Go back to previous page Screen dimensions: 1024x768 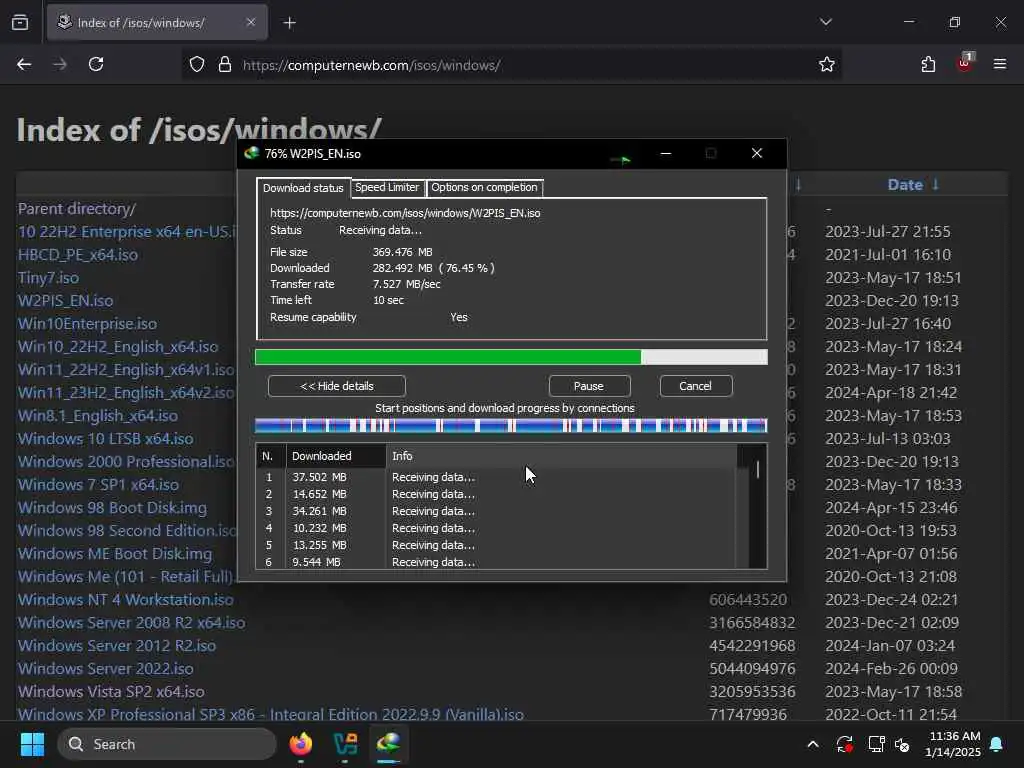pyautogui.click(x=24, y=64)
